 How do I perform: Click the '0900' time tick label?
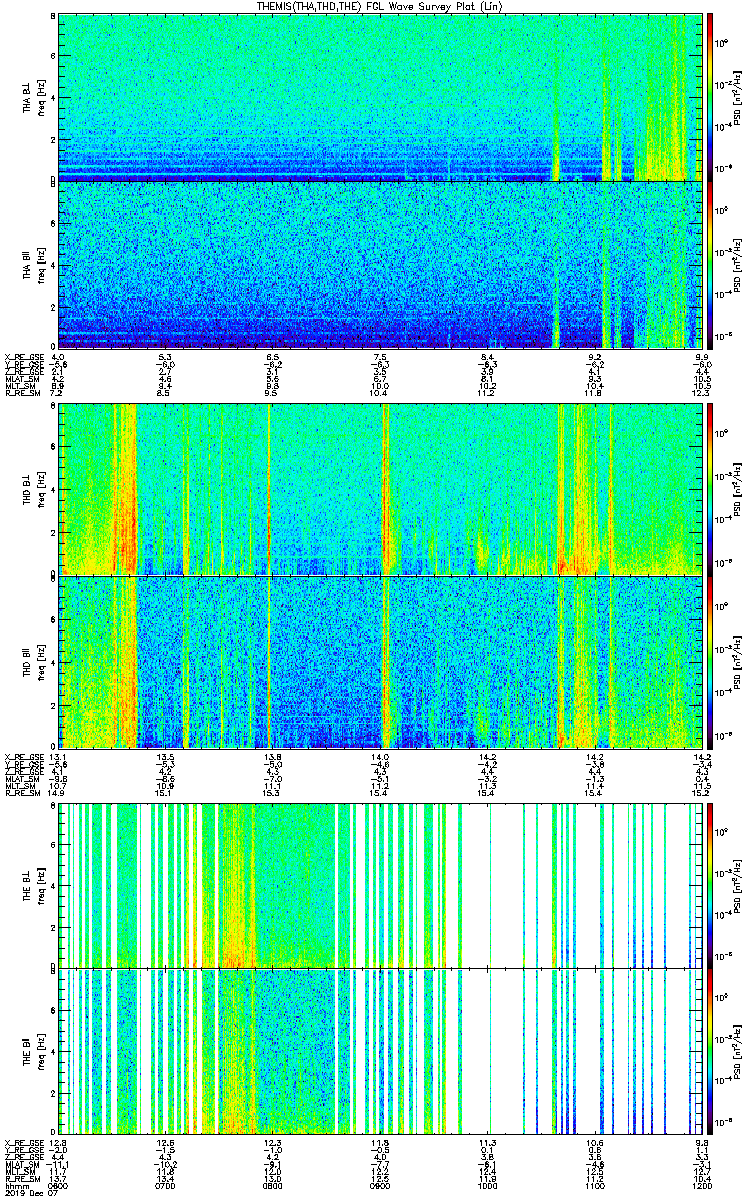(379, 1185)
